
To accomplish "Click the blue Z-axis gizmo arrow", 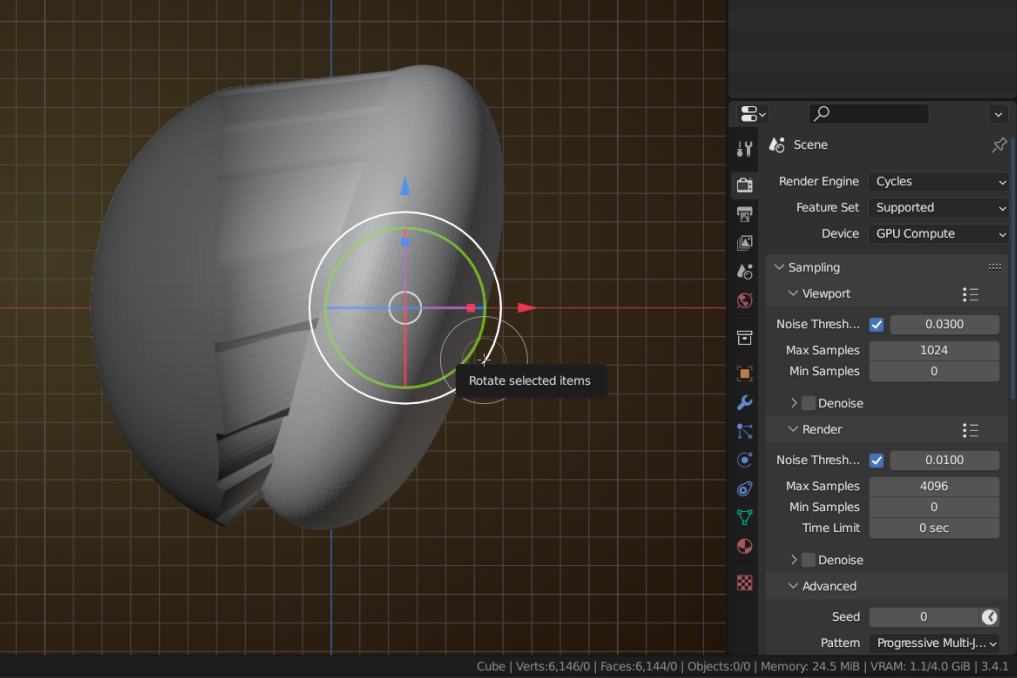I will [405, 186].
